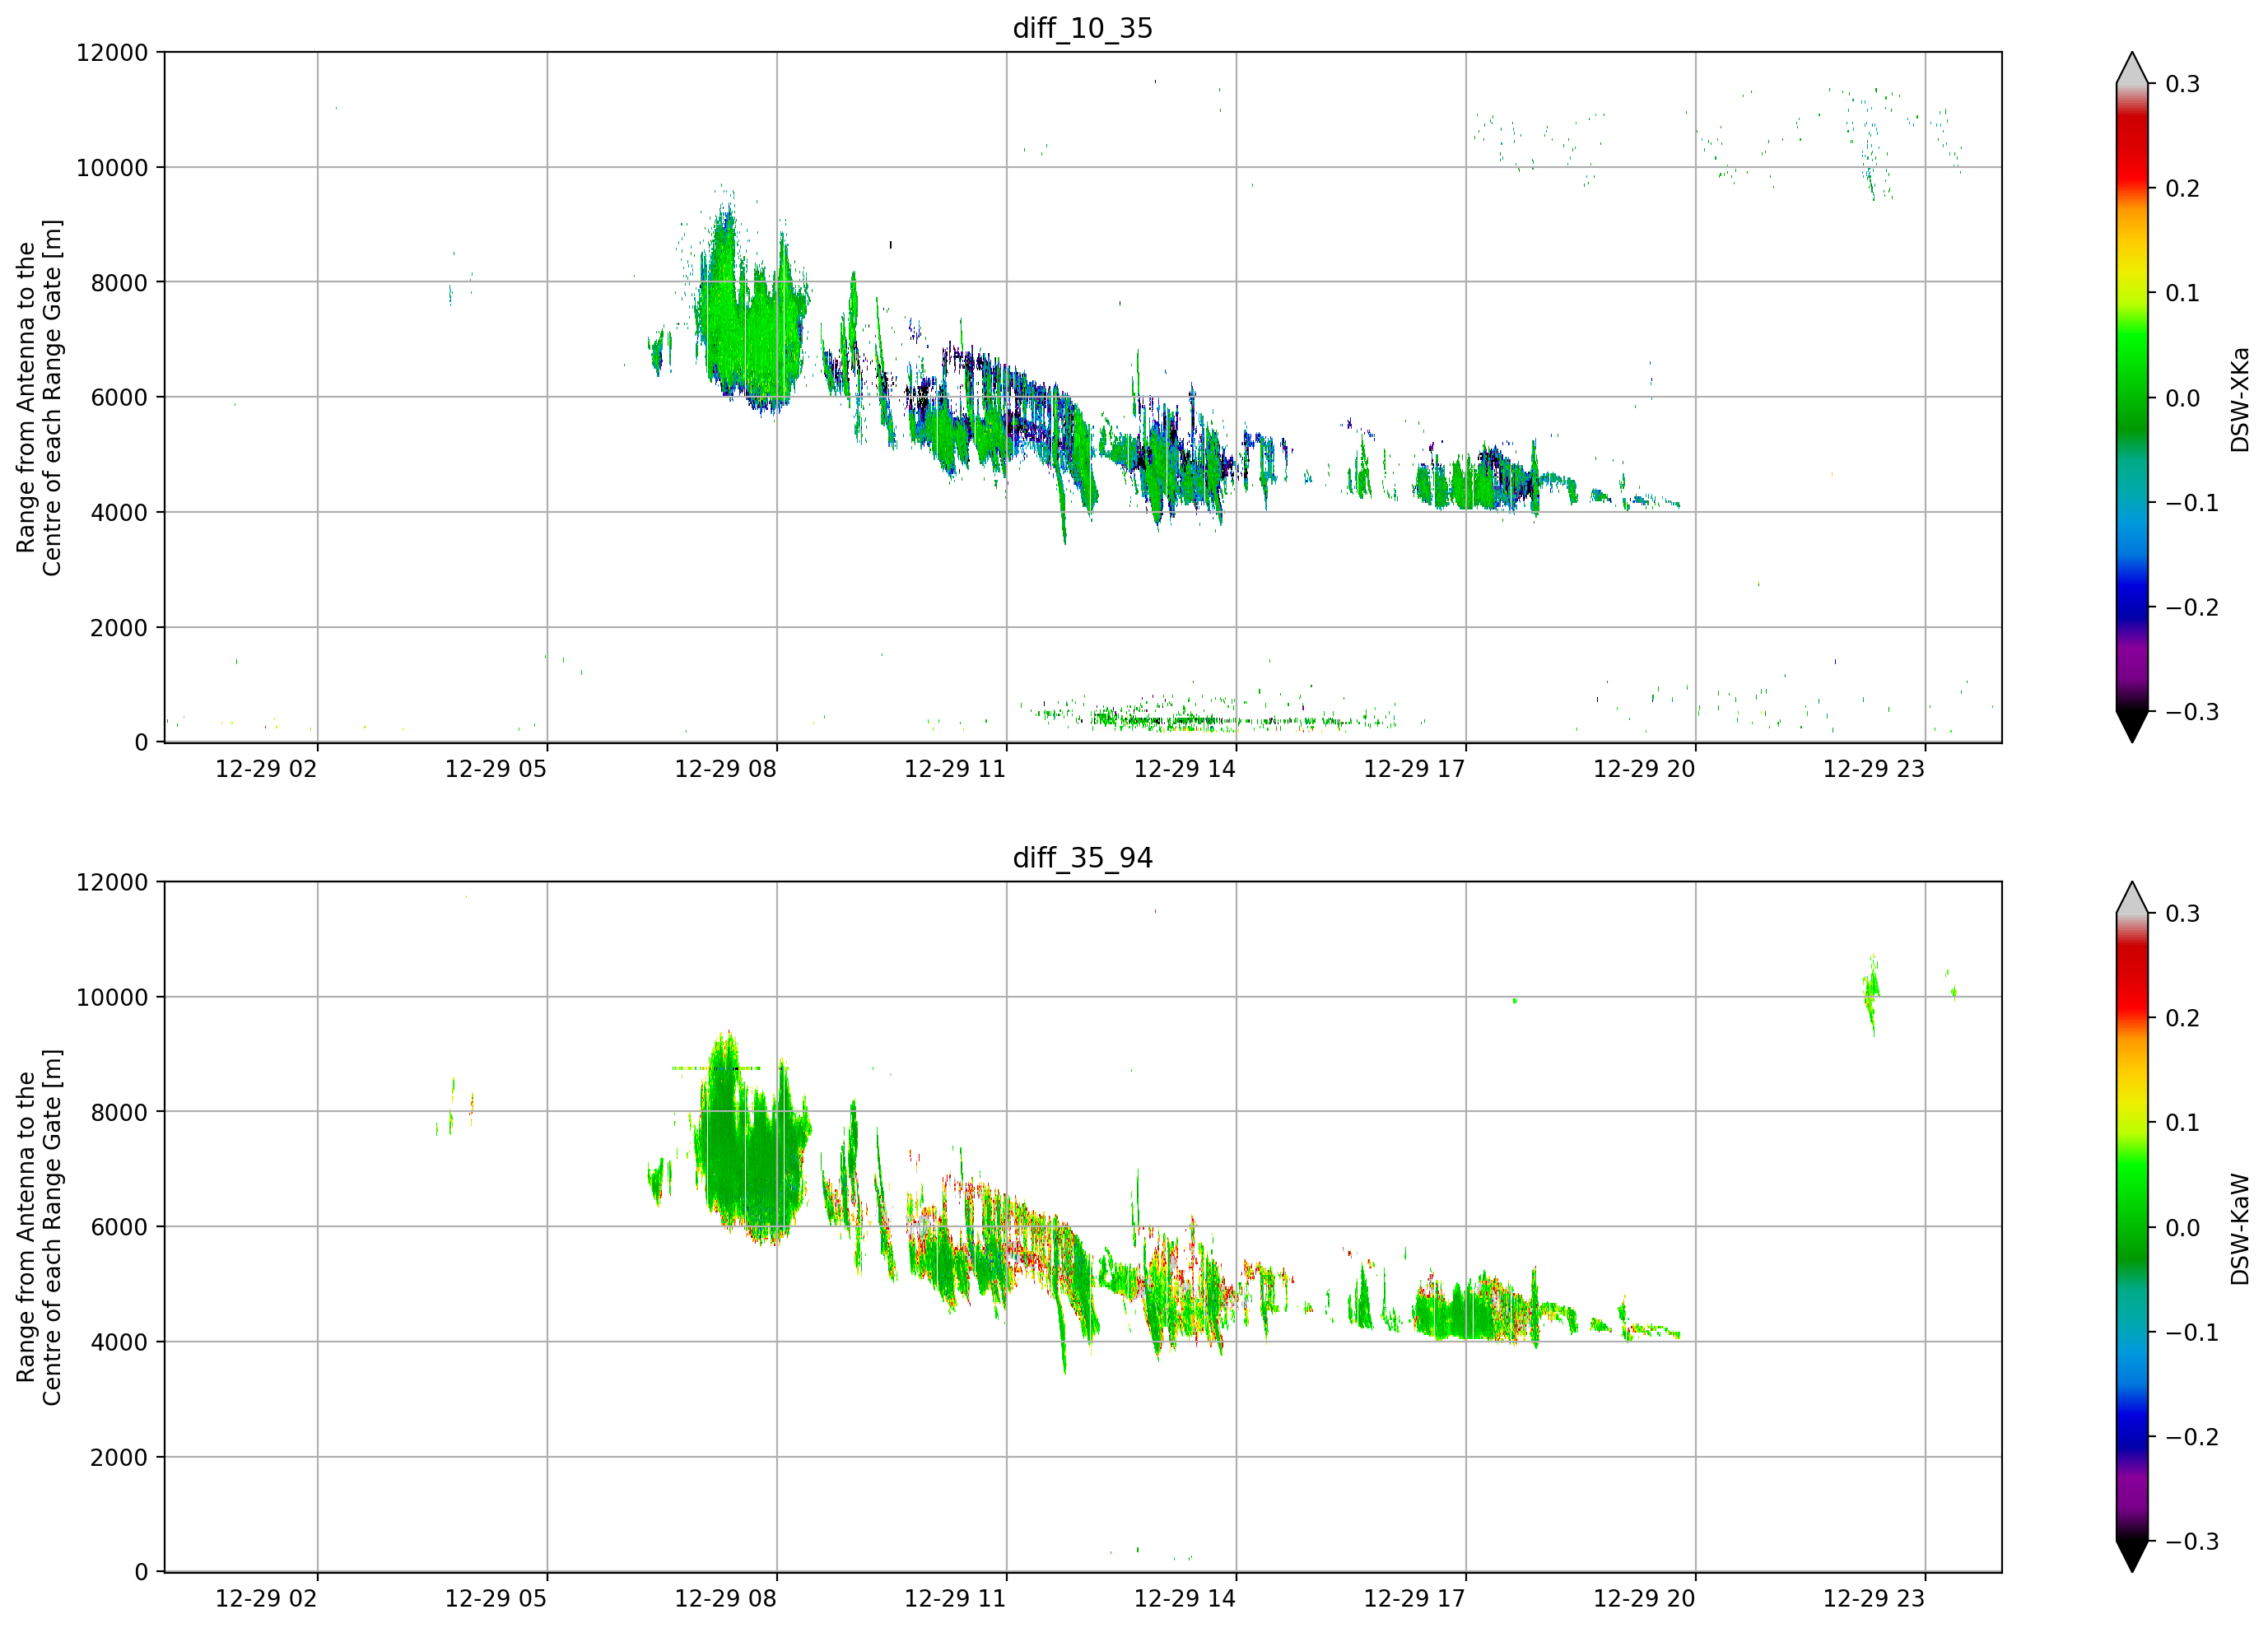Click the 12000 y-tick of diff_10_35
Image resolution: width=2268 pixels, height=1628 pixels.
112,53
